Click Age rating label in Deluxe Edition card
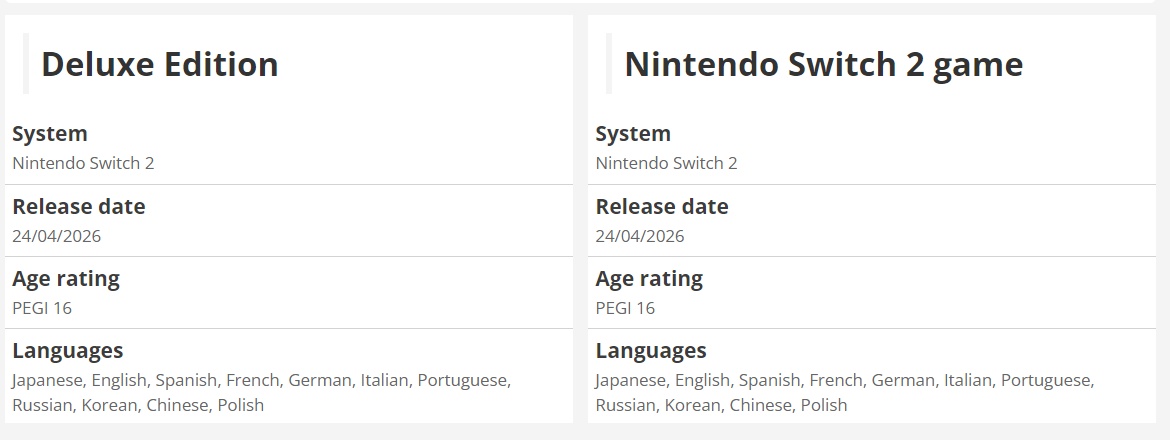The image size is (1170, 440). 65,279
